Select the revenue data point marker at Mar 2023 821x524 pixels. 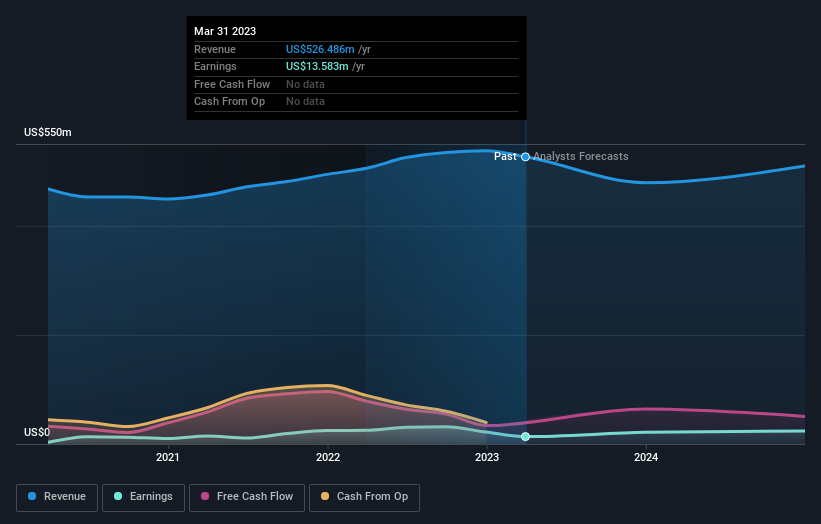(x=525, y=157)
